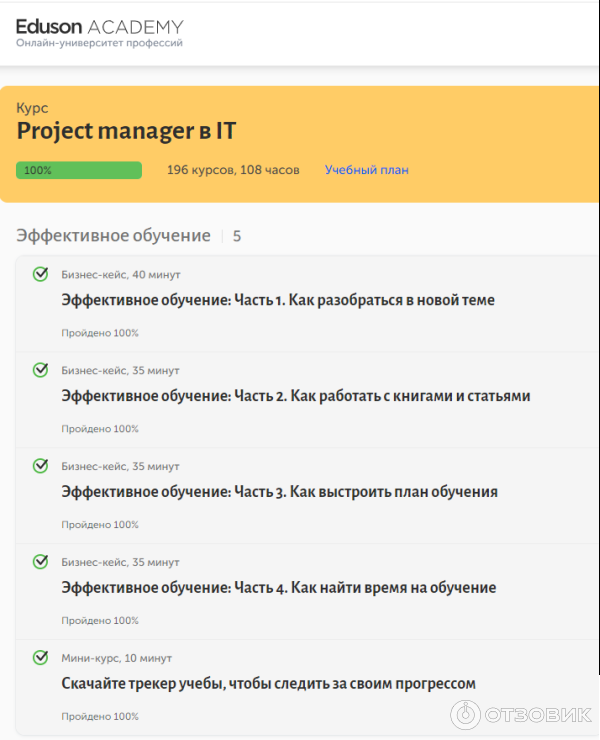Click the Eduson Academy logo
This screenshot has height=740, width=600.
(99, 32)
